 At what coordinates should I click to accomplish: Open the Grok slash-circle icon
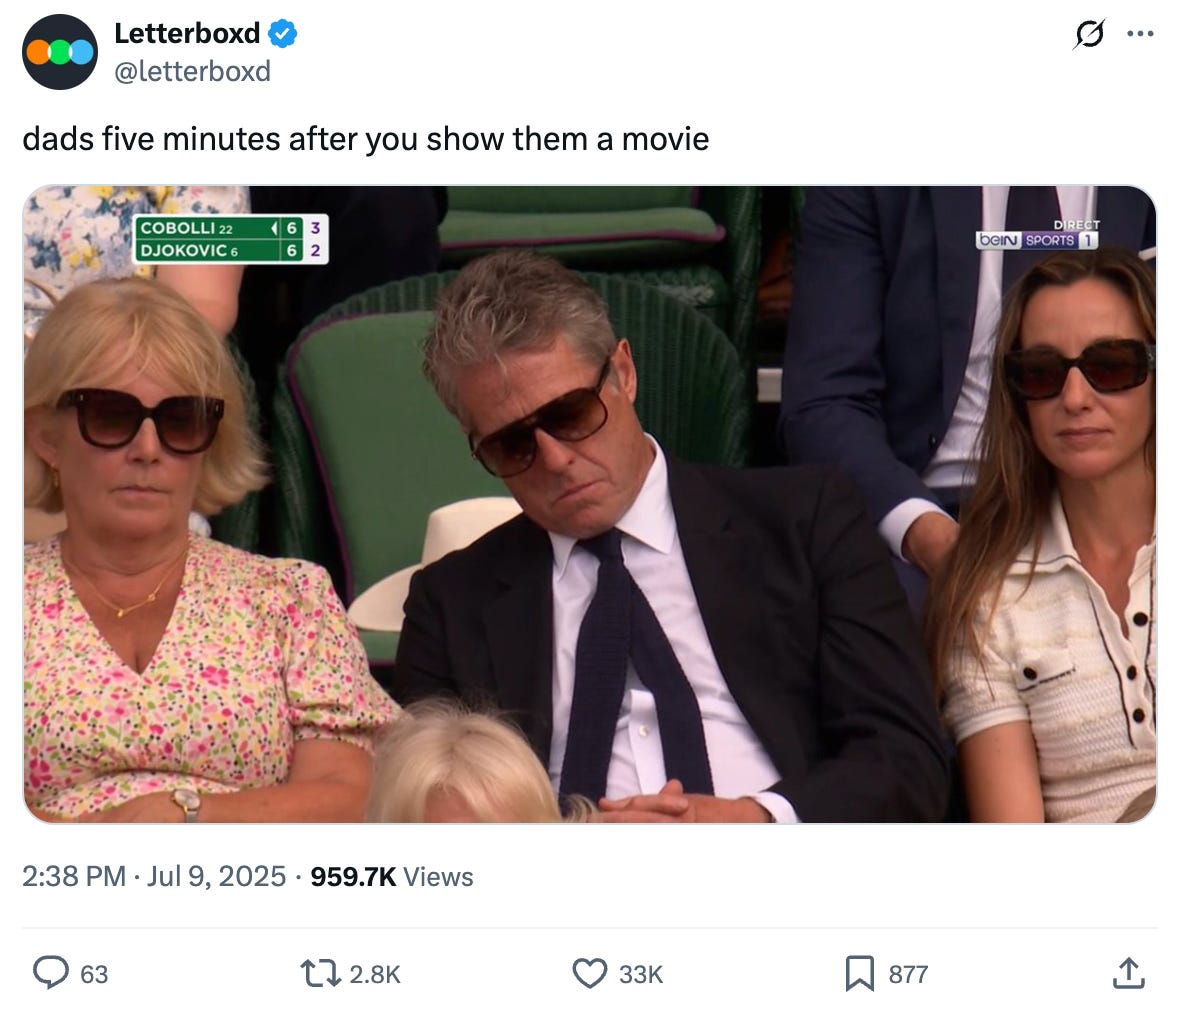1089,33
